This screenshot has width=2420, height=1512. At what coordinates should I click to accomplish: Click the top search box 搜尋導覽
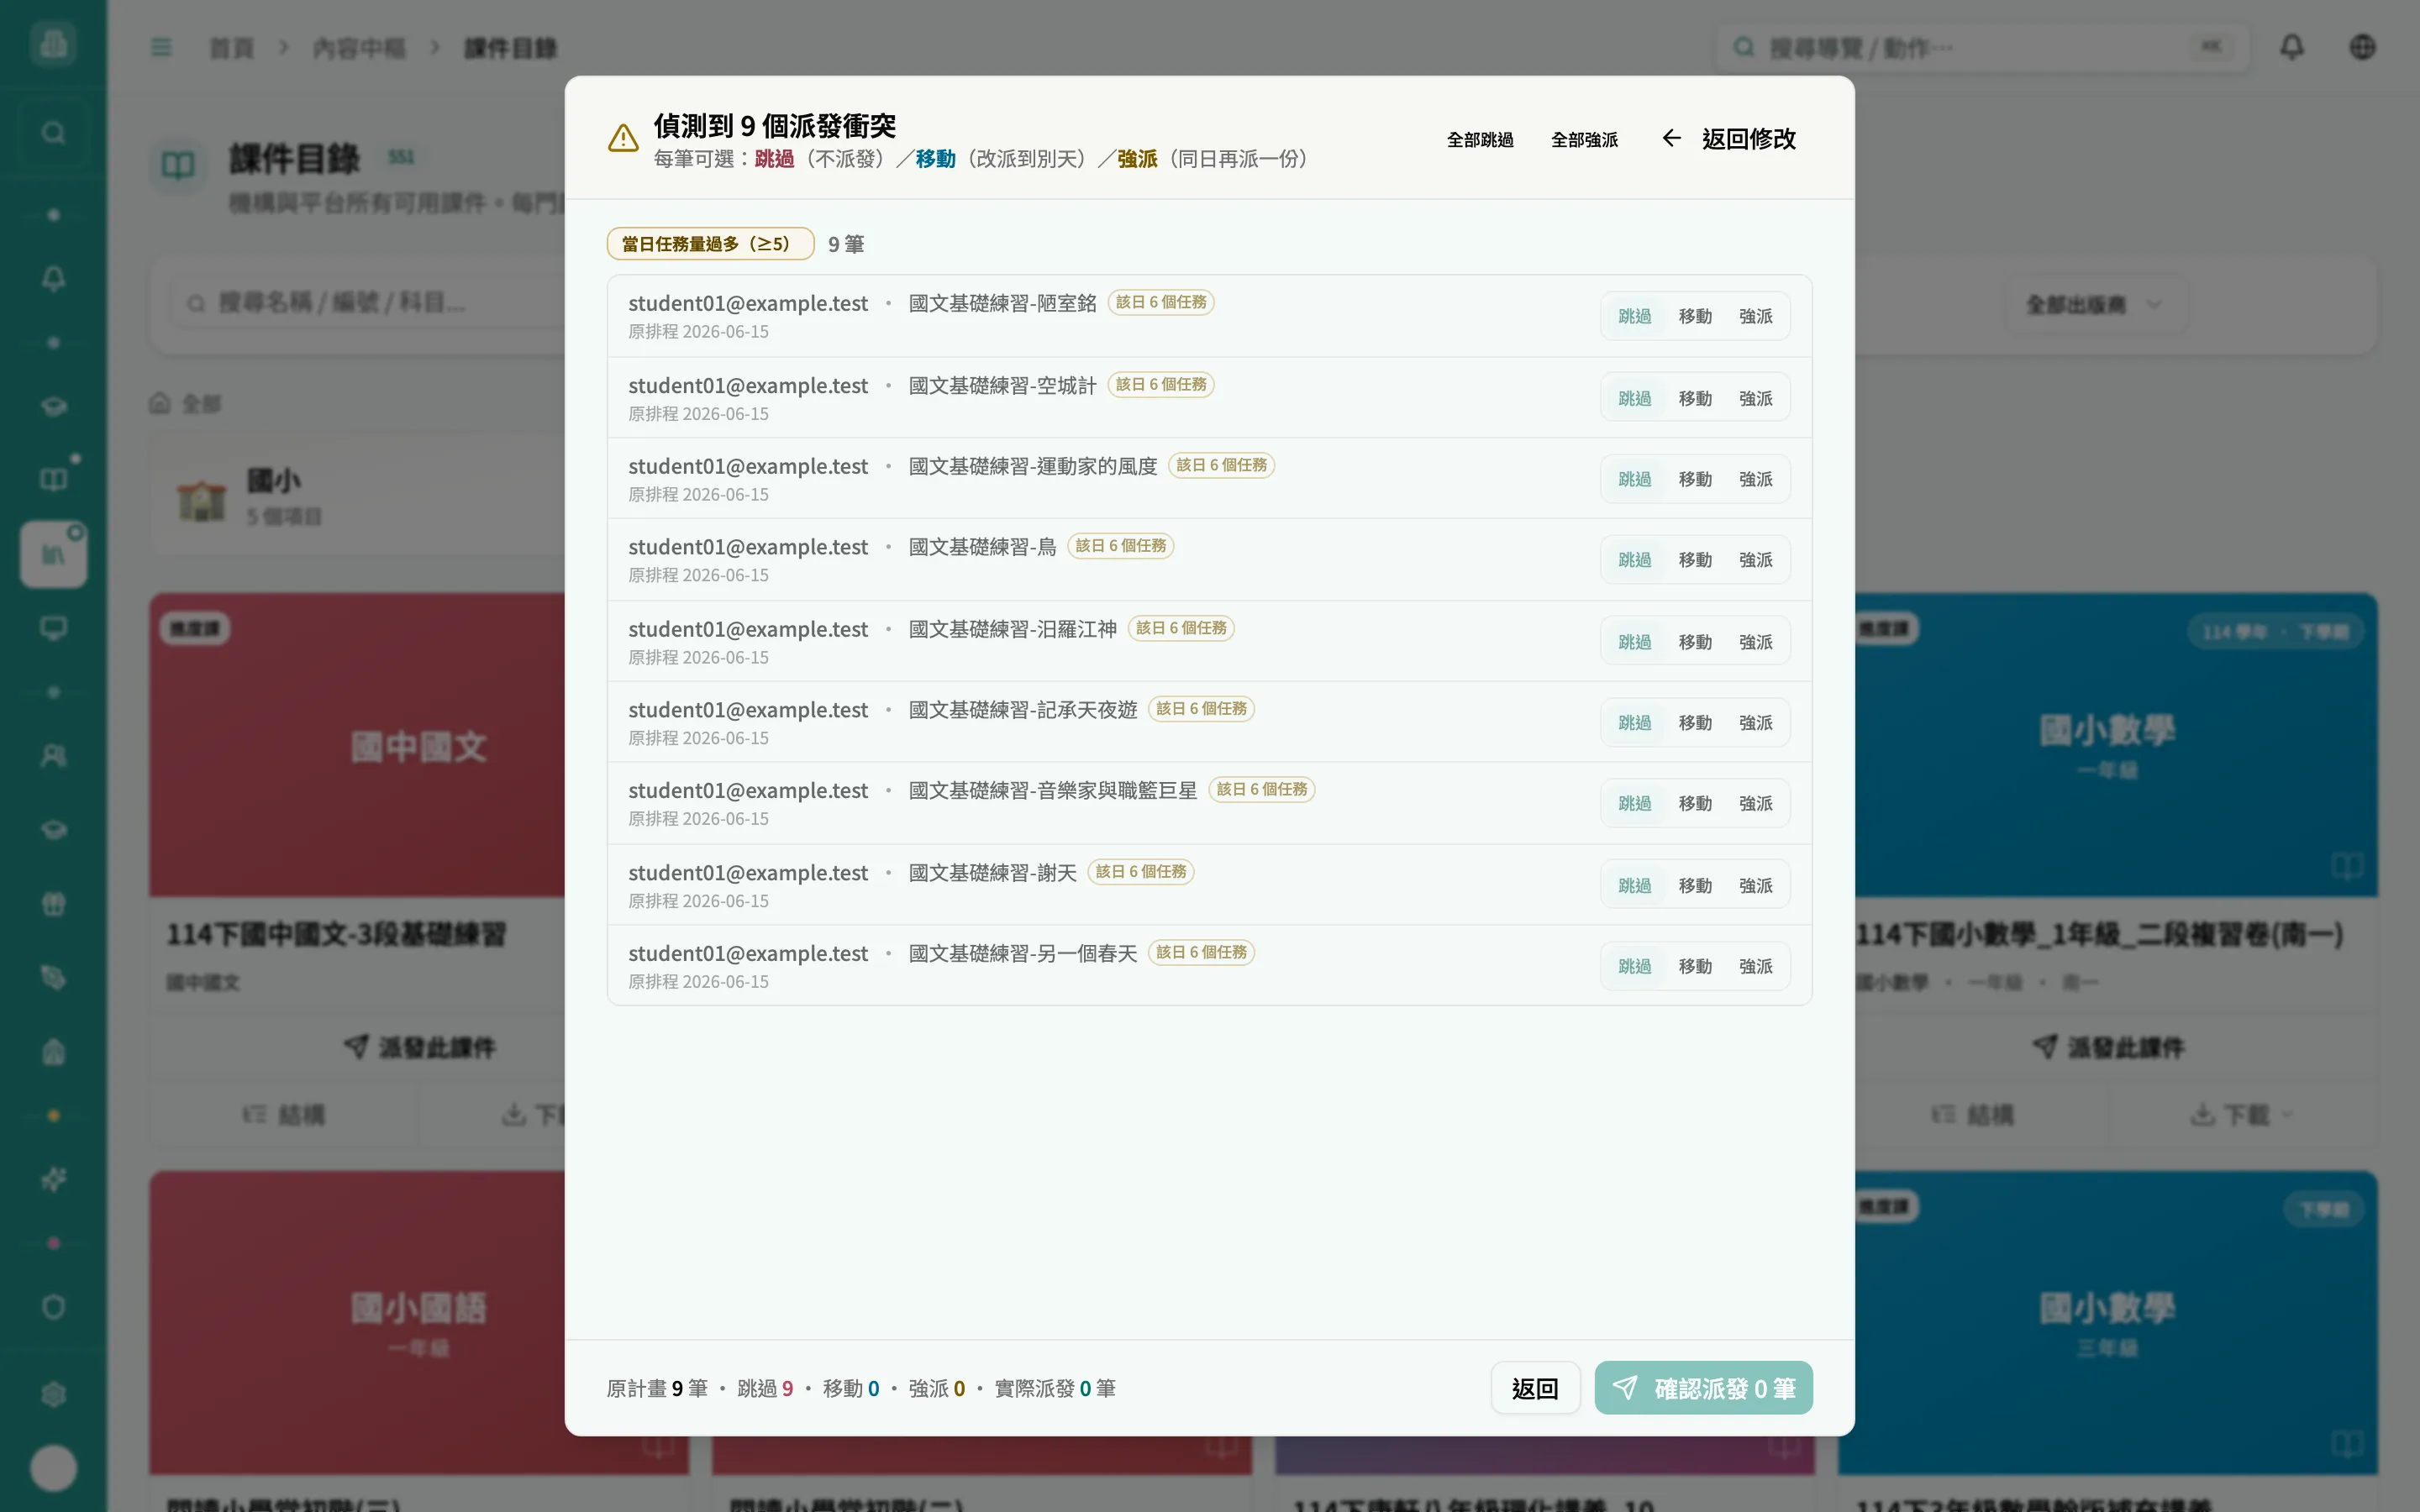[1983, 47]
